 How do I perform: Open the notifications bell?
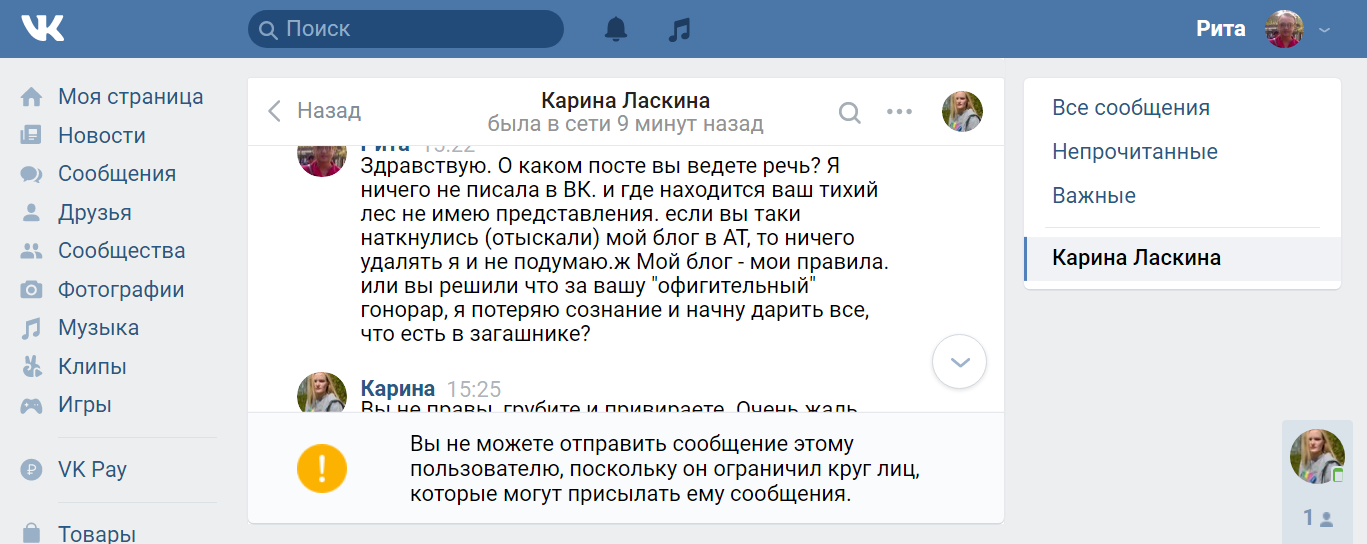(x=616, y=29)
